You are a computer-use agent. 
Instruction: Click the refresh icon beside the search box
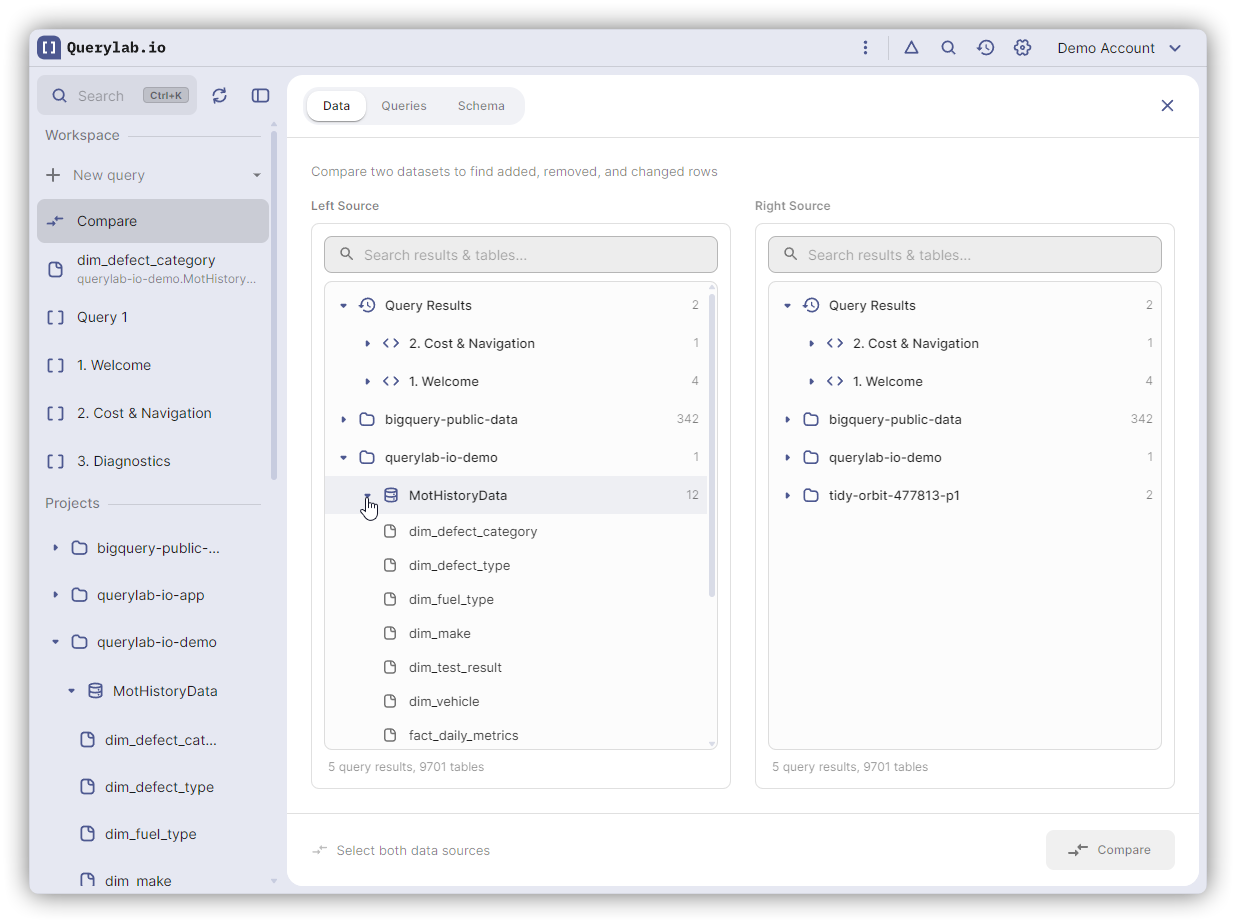(x=220, y=95)
